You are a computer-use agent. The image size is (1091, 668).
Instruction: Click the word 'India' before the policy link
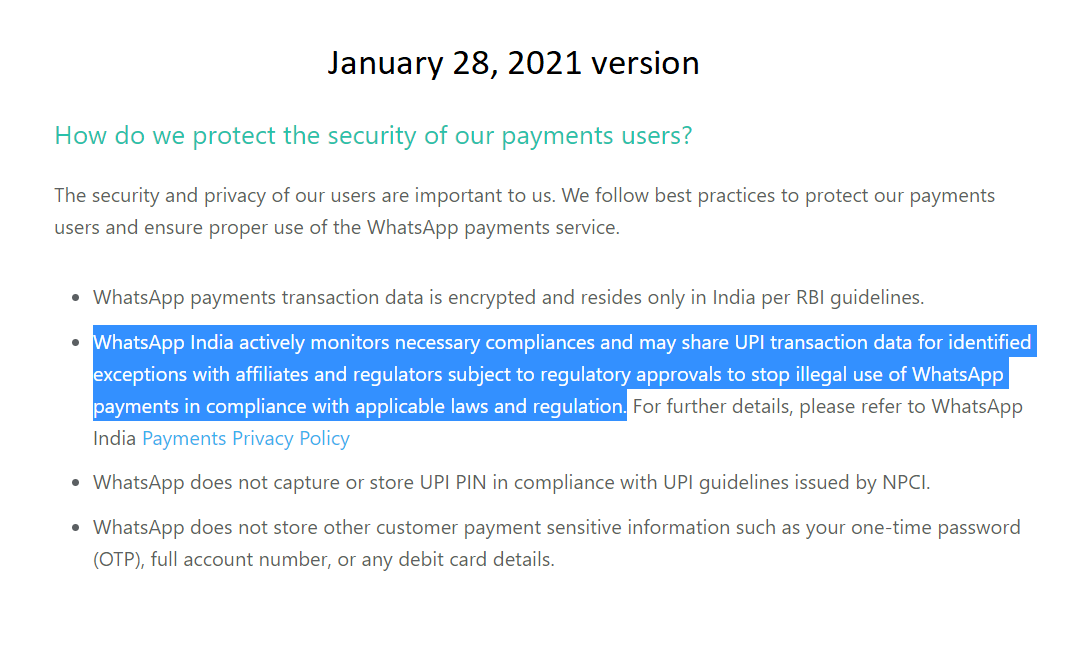(x=114, y=438)
